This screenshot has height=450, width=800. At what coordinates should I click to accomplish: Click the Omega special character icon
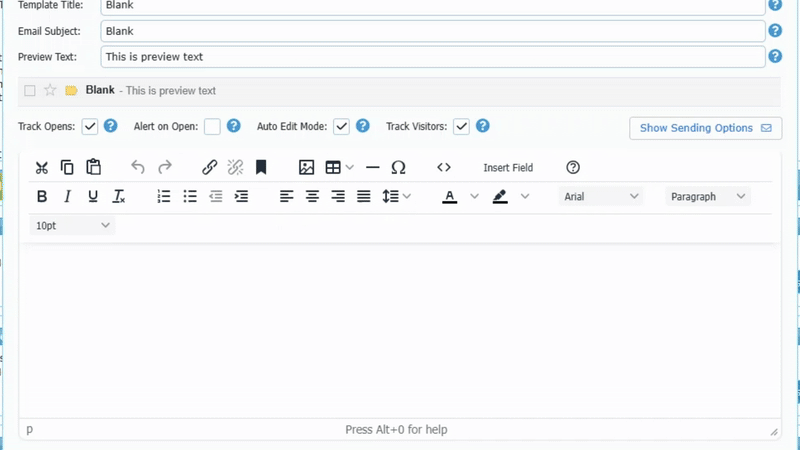[x=398, y=168]
